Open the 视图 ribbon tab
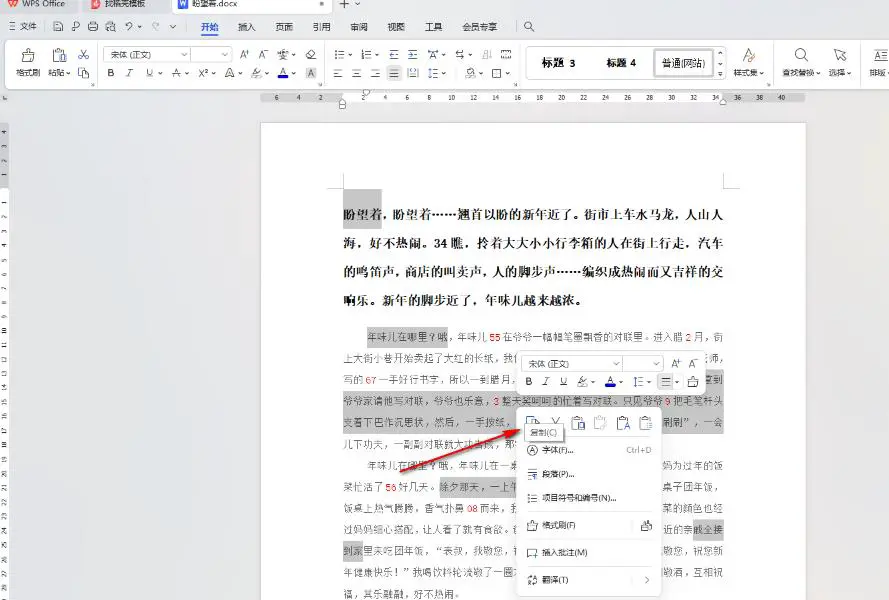This screenshot has height=600, width=889. click(x=396, y=27)
